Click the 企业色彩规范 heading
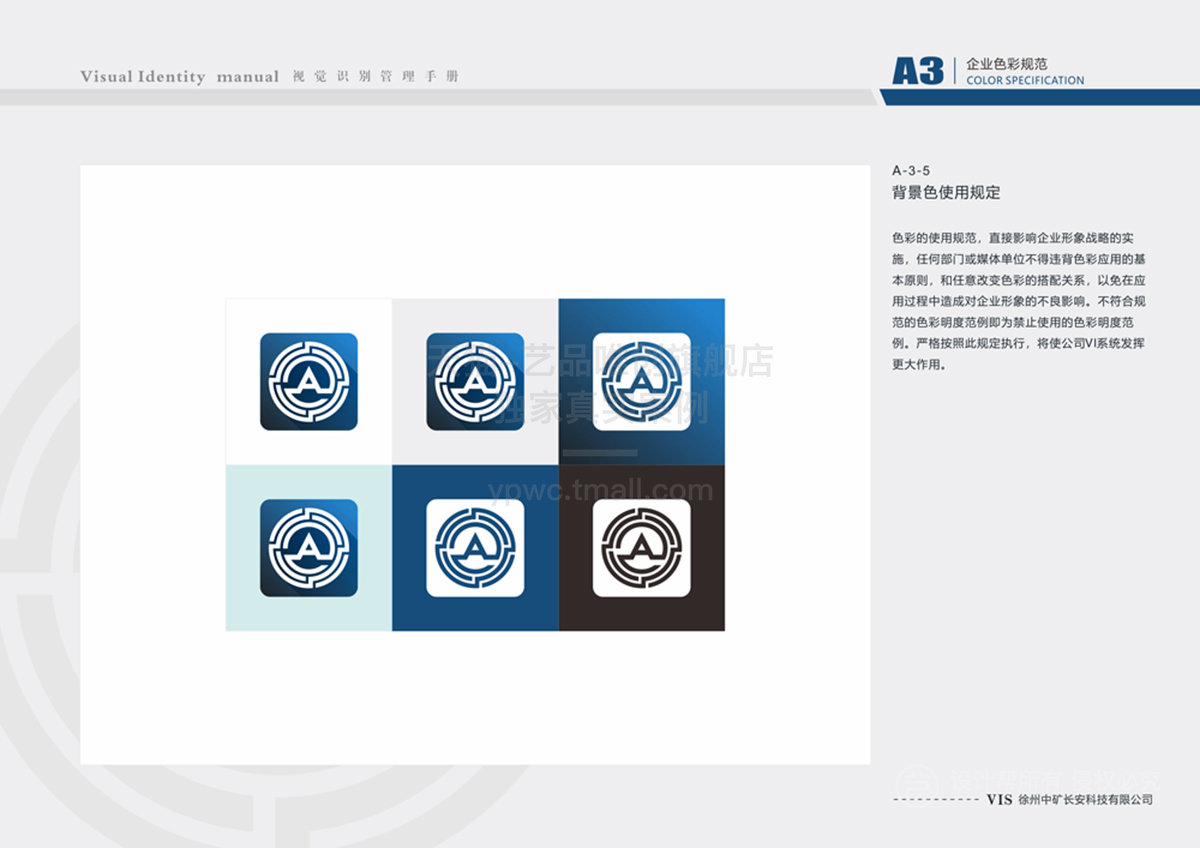1200x848 pixels. [x=1007, y=64]
